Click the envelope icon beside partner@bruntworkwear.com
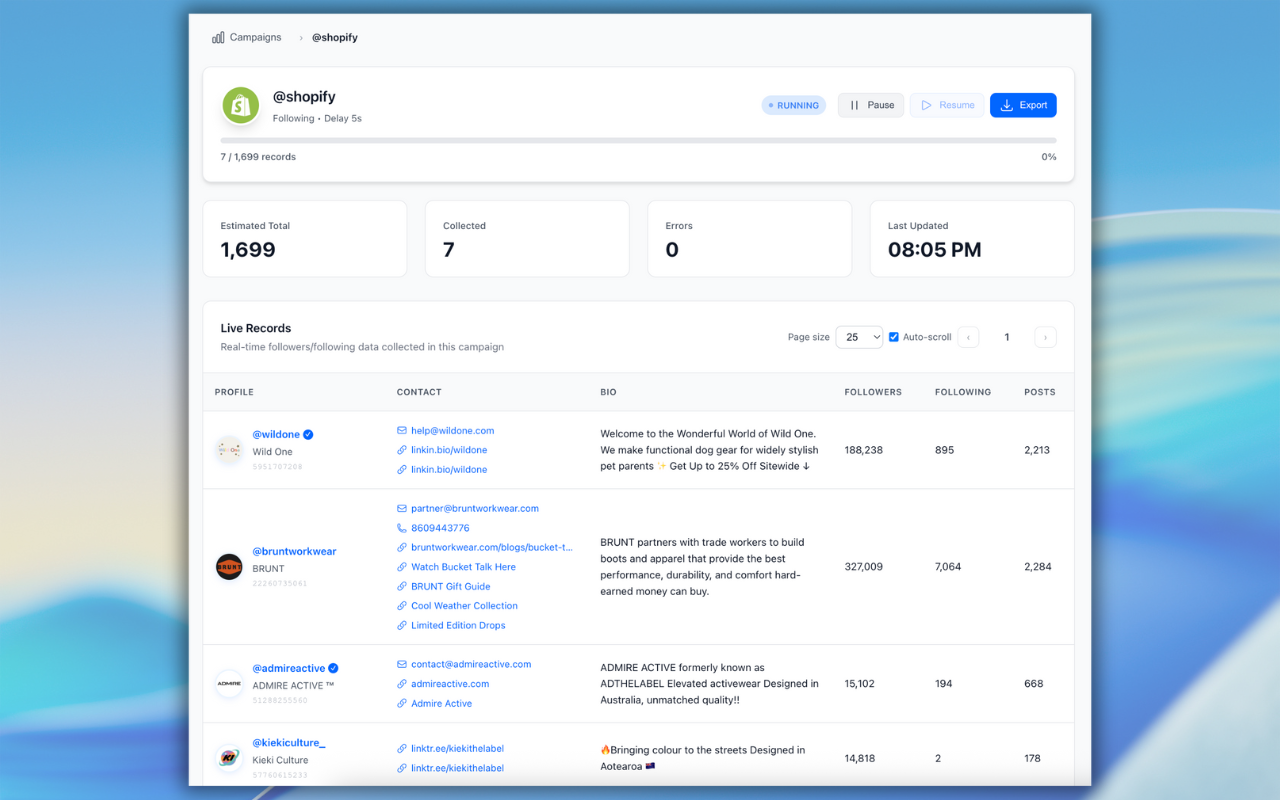The height and width of the screenshot is (800, 1280). [402, 509]
